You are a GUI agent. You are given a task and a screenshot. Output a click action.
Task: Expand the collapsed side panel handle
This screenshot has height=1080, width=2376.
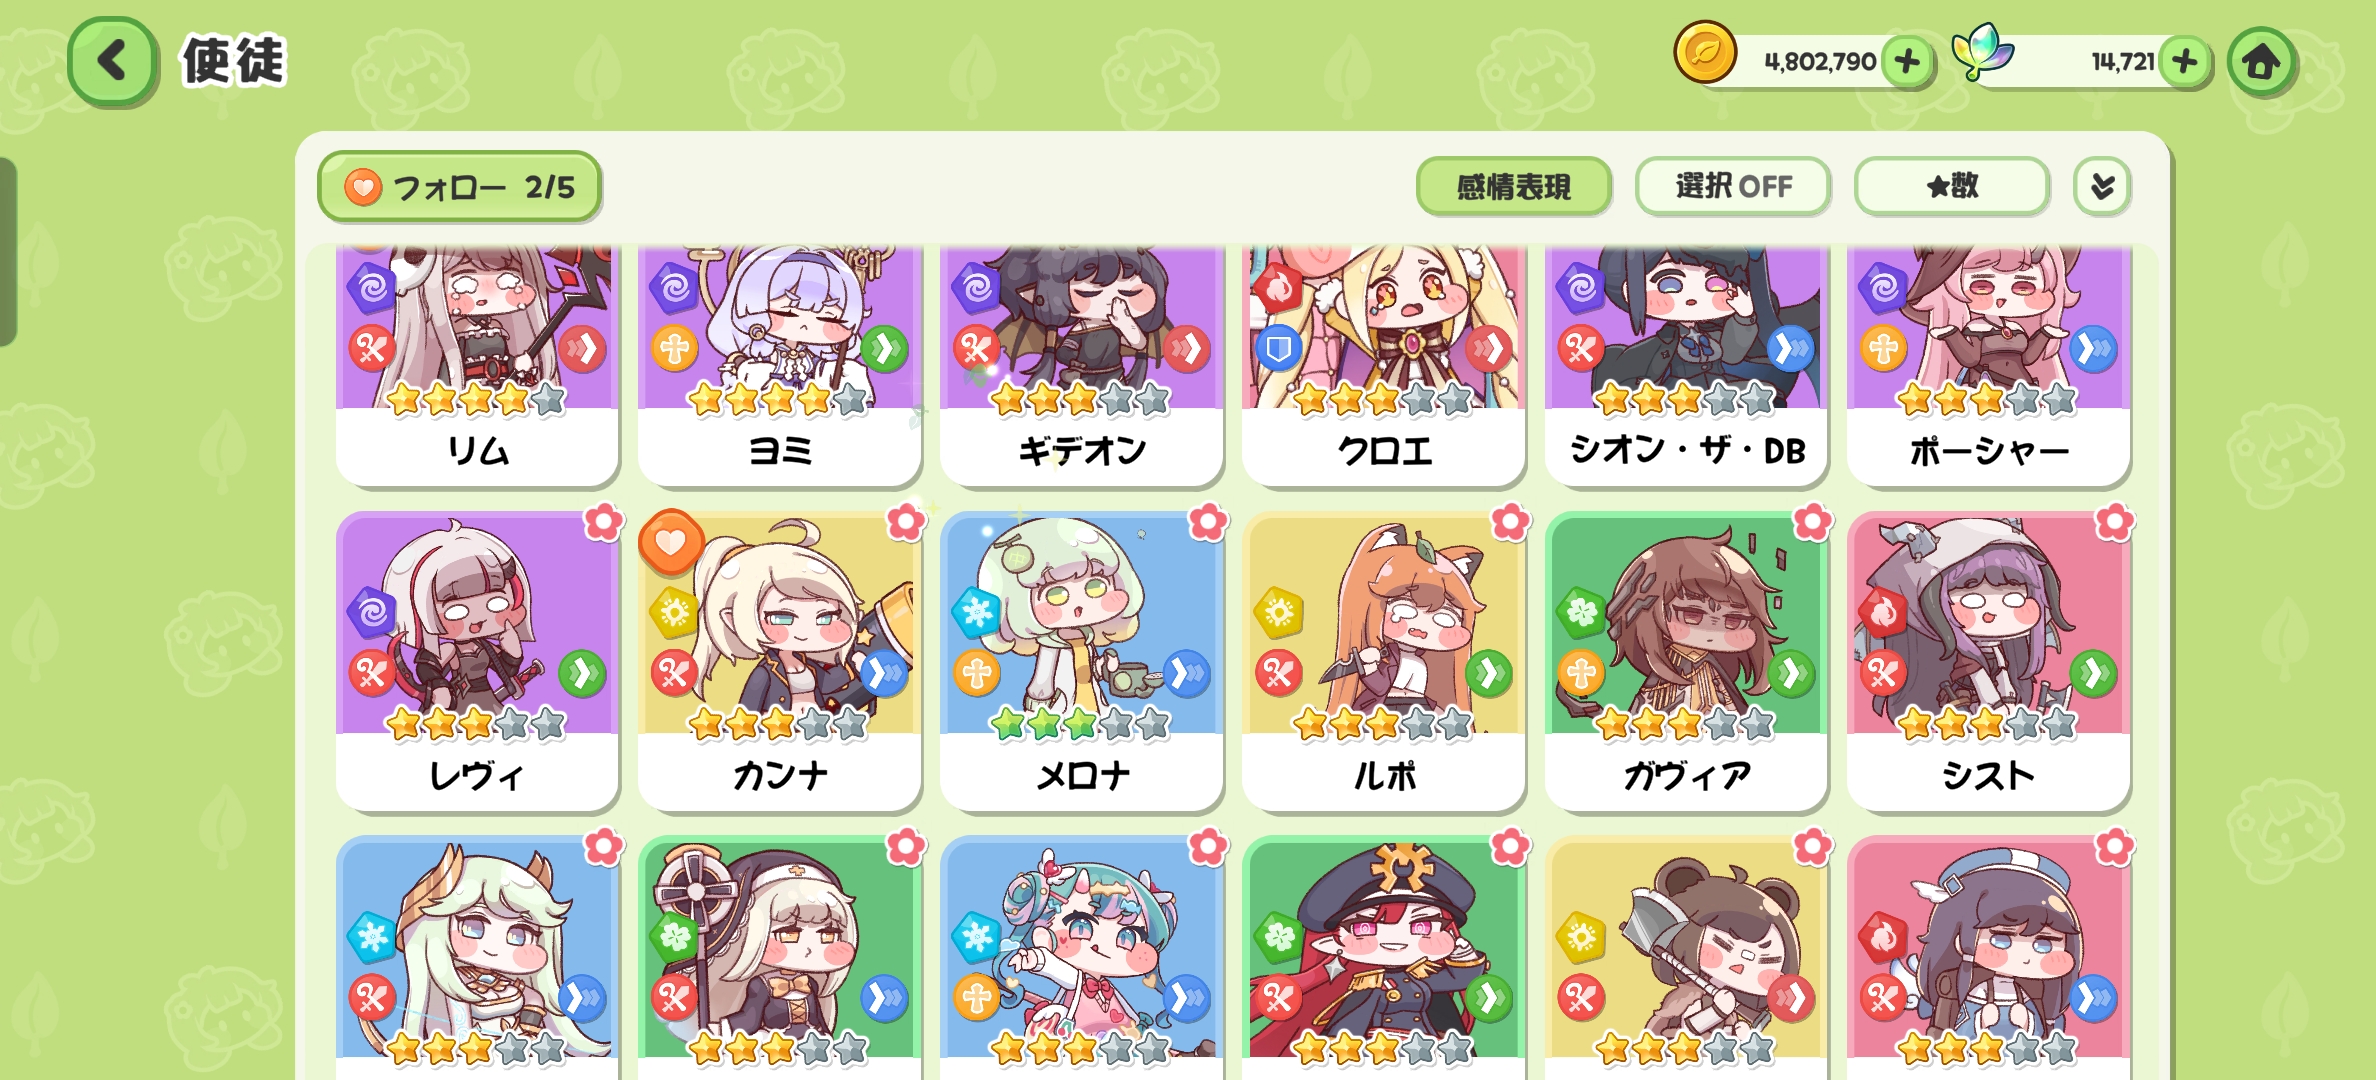point(8,252)
